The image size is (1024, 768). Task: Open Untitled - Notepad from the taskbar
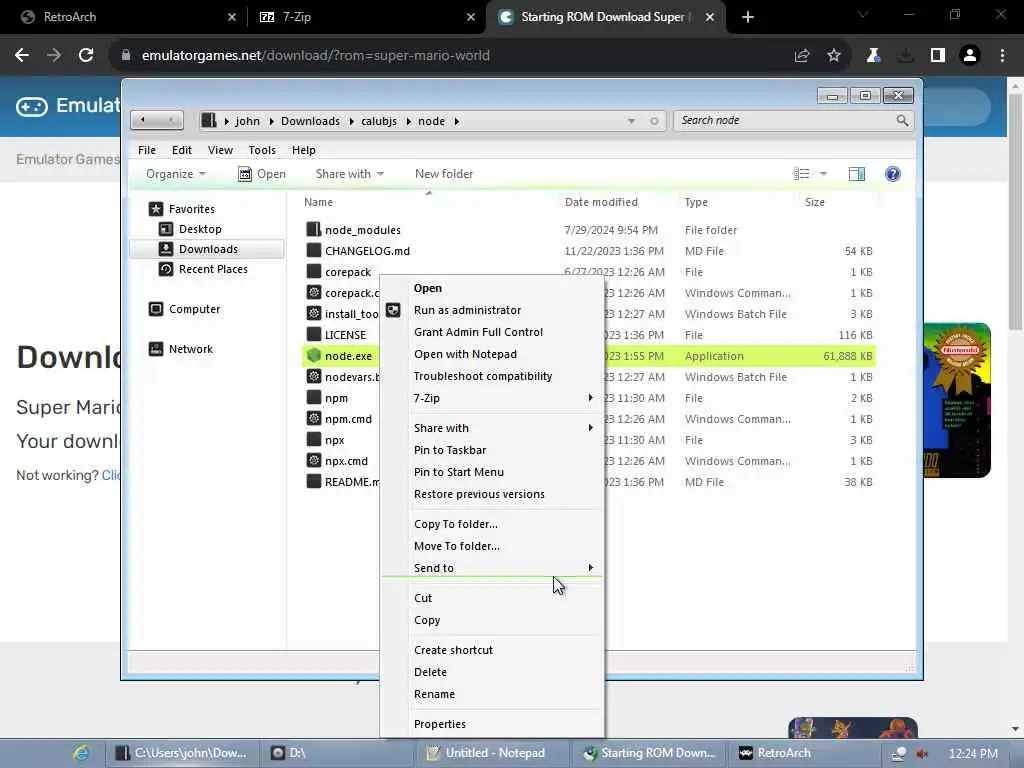click(494, 753)
